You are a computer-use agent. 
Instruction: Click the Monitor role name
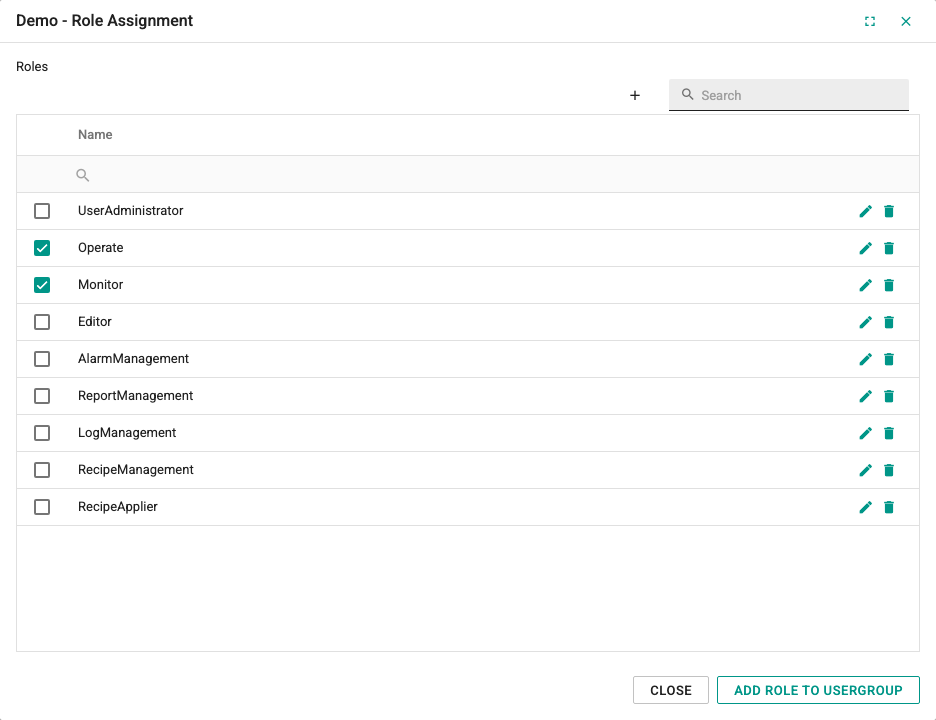[x=100, y=285]
